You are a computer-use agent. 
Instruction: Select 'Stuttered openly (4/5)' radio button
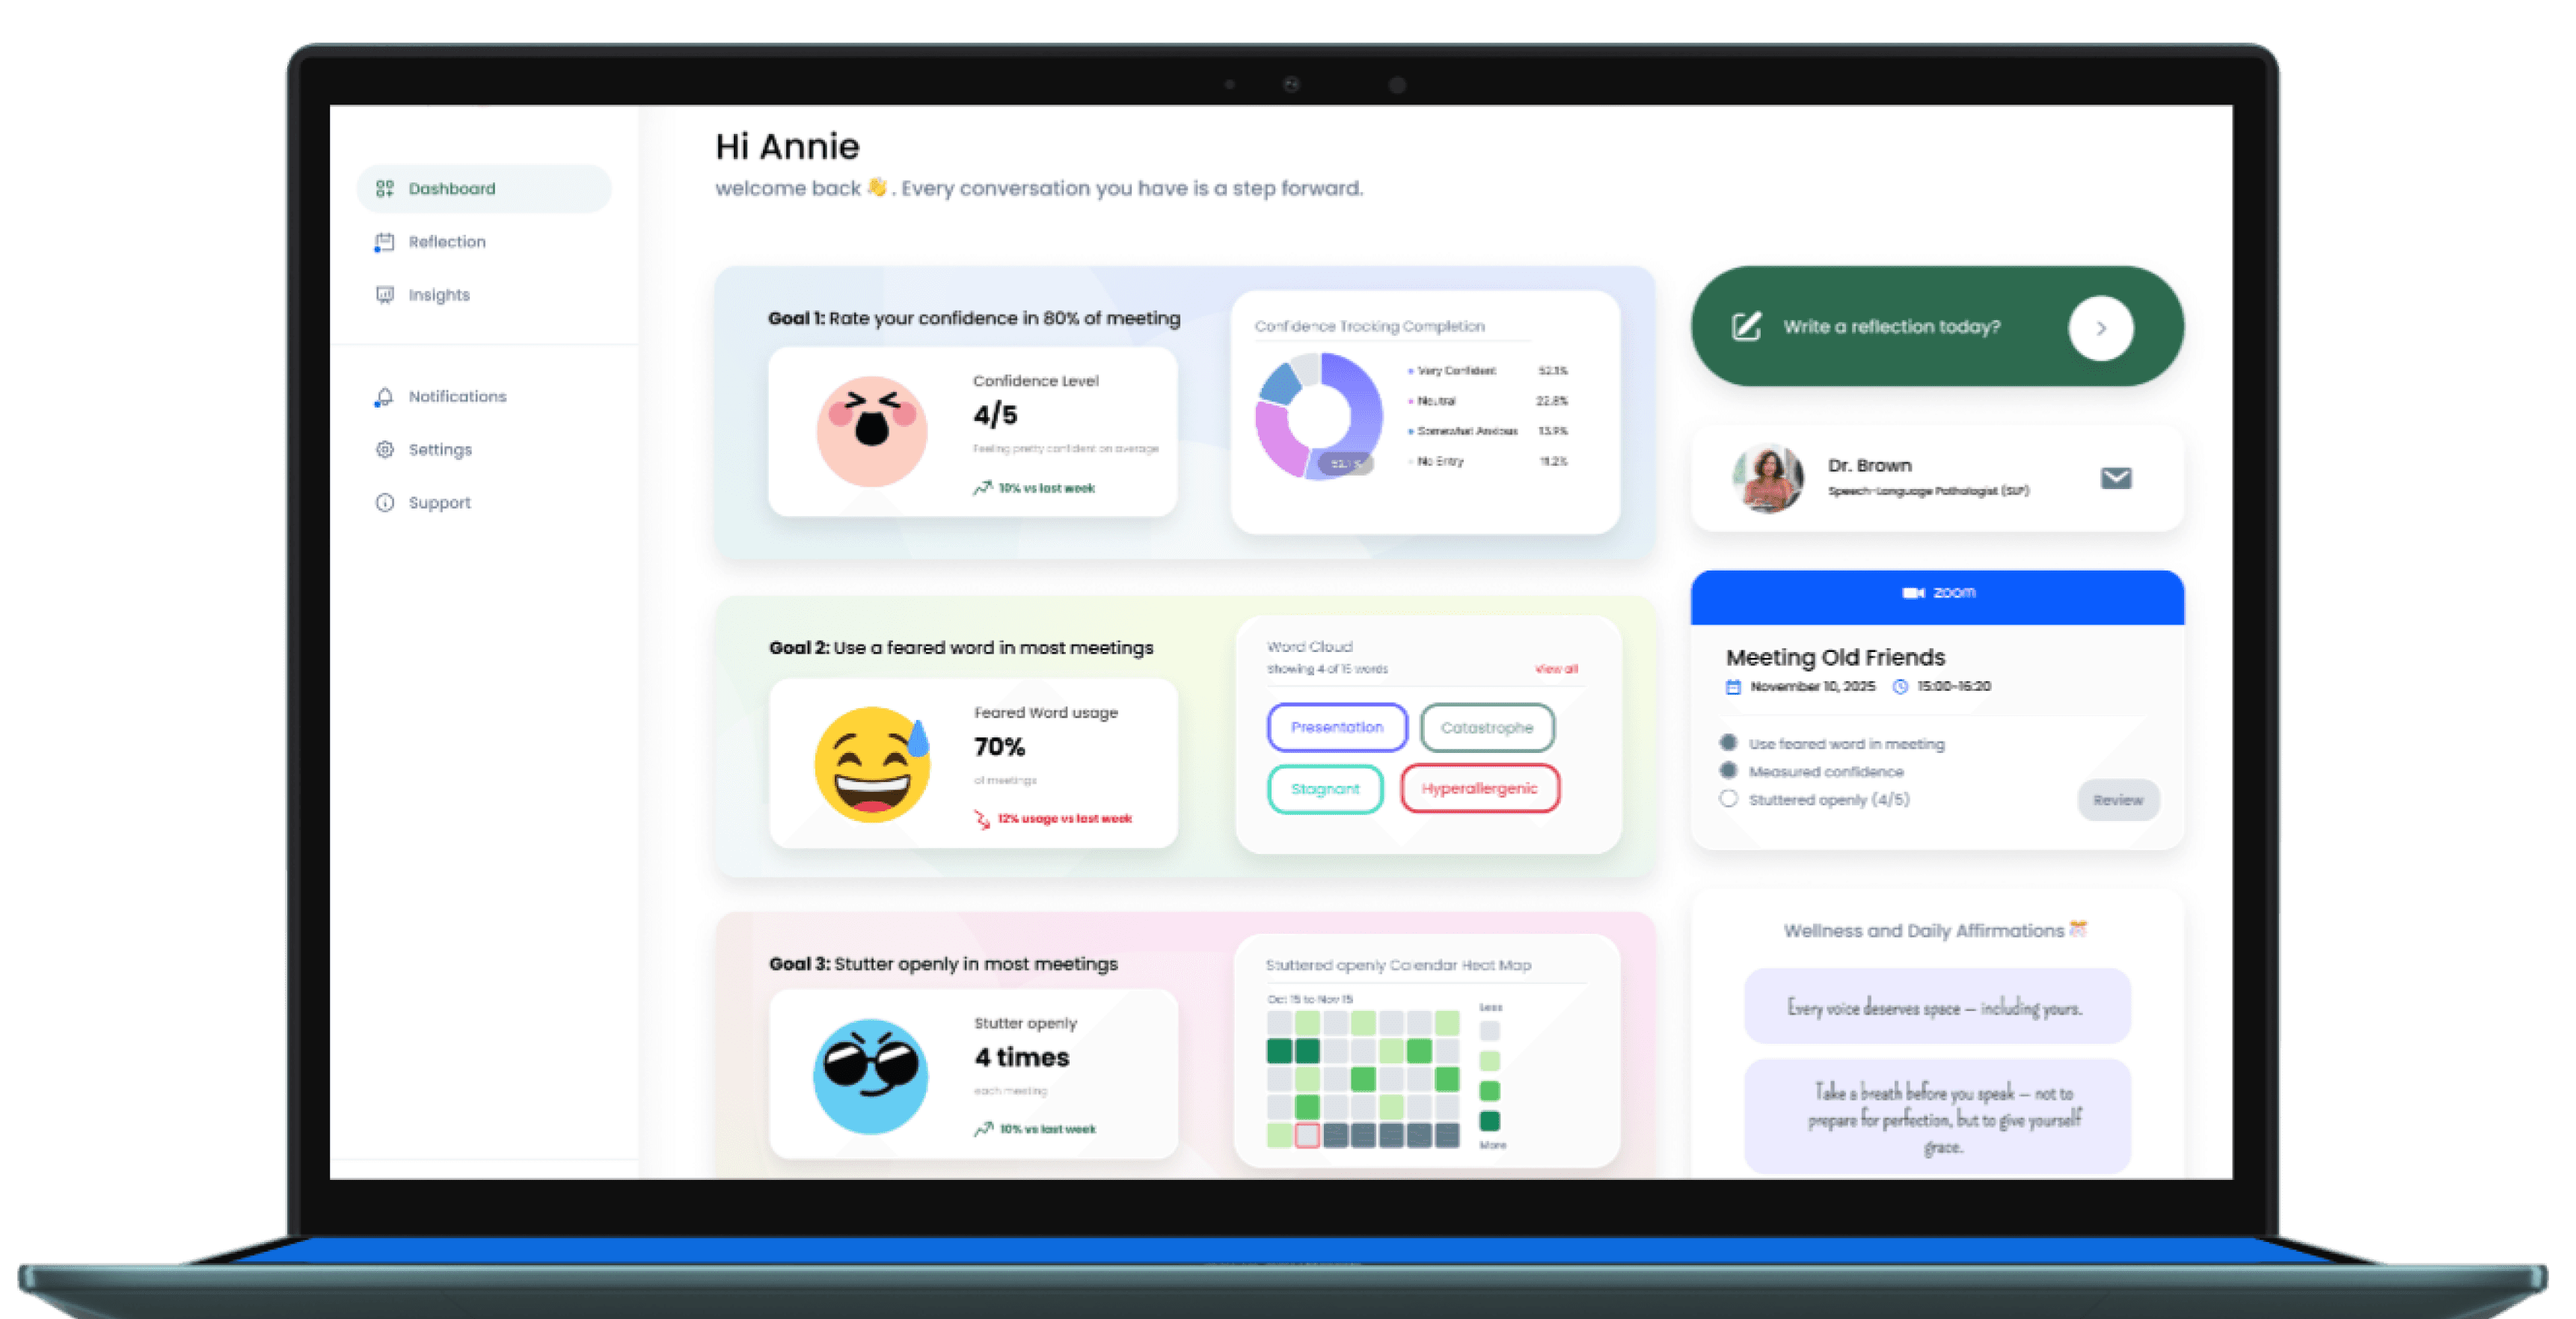click(x=1728, y=799)
